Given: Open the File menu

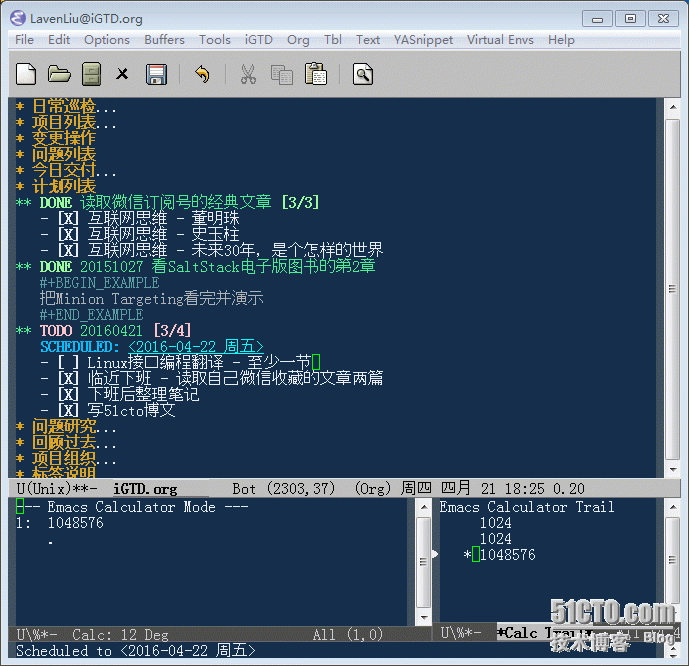Looking at the screenshot, I should (x=24, y=40).
